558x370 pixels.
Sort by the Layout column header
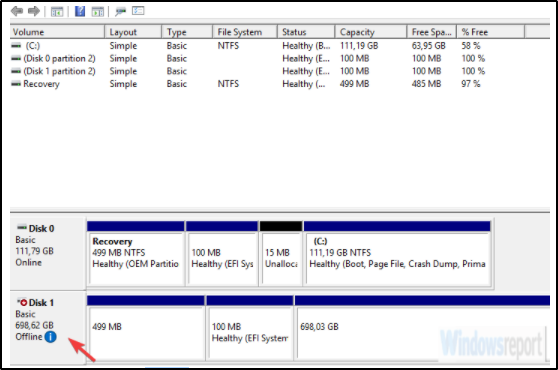[x=133, y=32]
